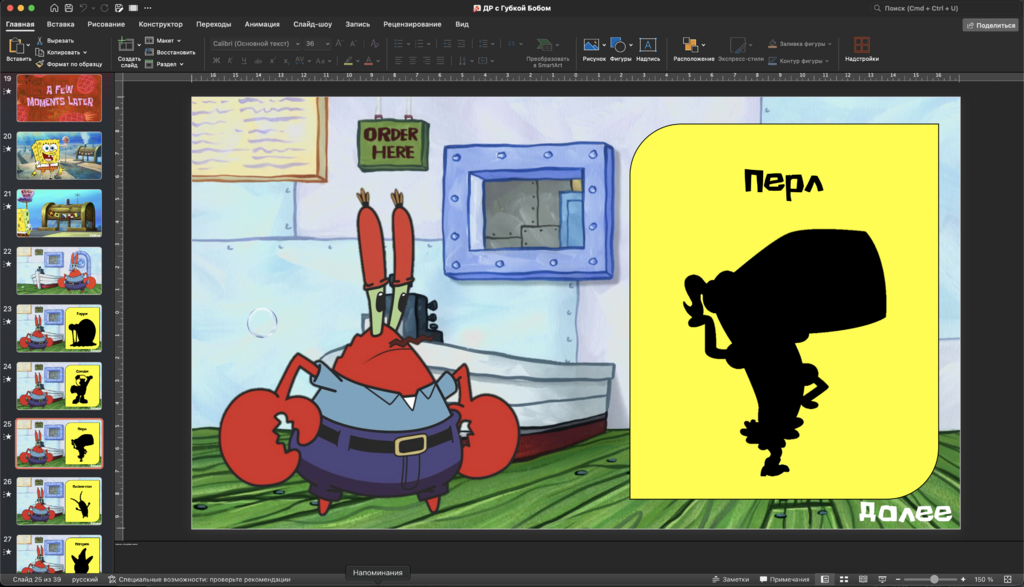Click the Redo arrow icon
Image resolution: width=1024 pixels, height=587 pixels.
[x=104, y=8]
